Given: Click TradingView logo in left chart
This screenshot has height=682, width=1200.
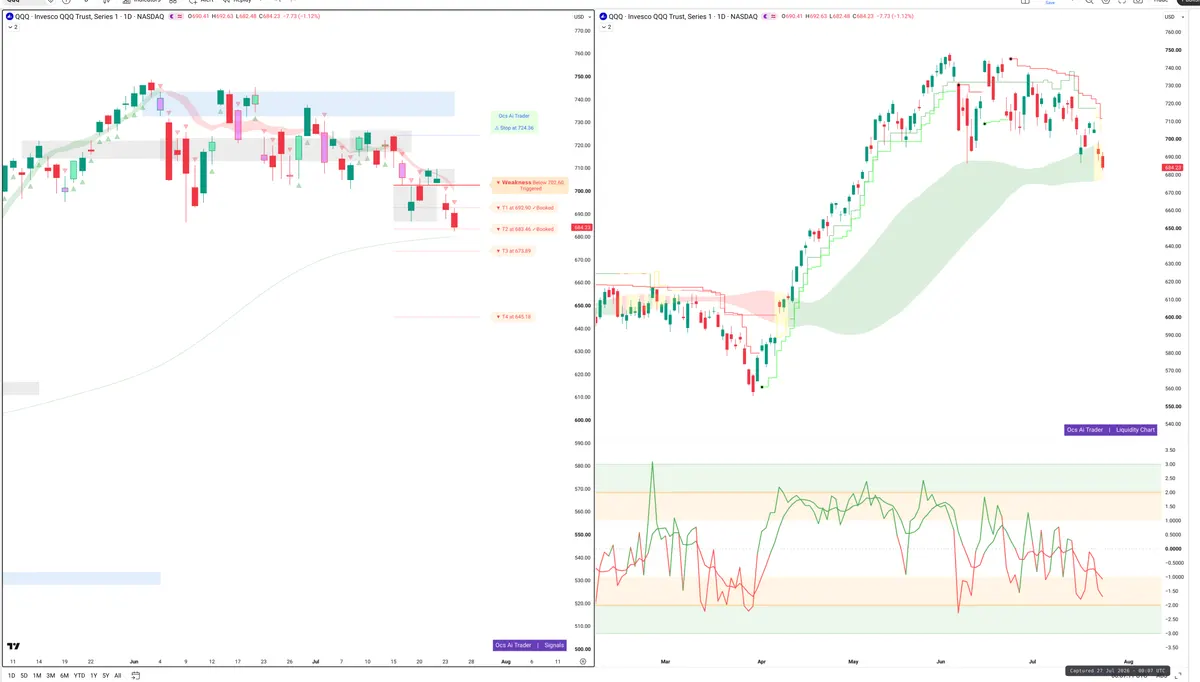Looking at the screenshot, I should 13,648.
